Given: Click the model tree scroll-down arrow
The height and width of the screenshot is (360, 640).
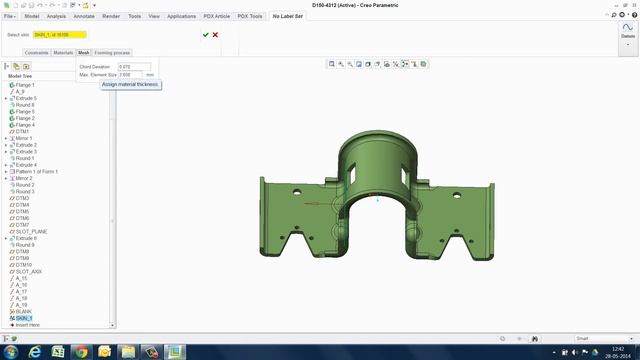Looking at the screenshot, I should [113, 325].
